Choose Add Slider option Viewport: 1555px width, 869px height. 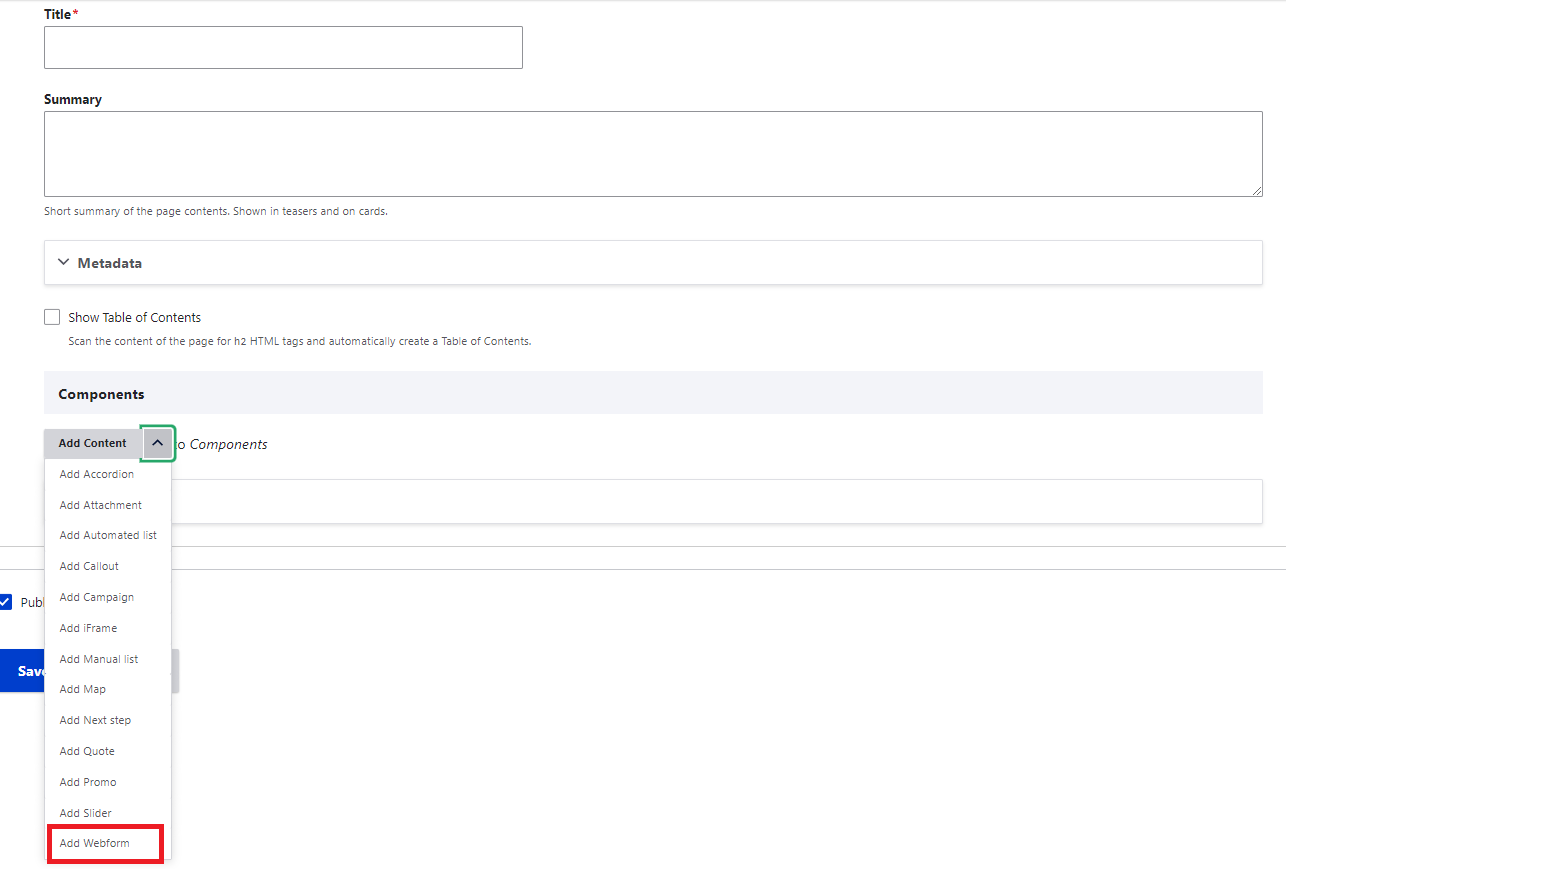(85, 813)
